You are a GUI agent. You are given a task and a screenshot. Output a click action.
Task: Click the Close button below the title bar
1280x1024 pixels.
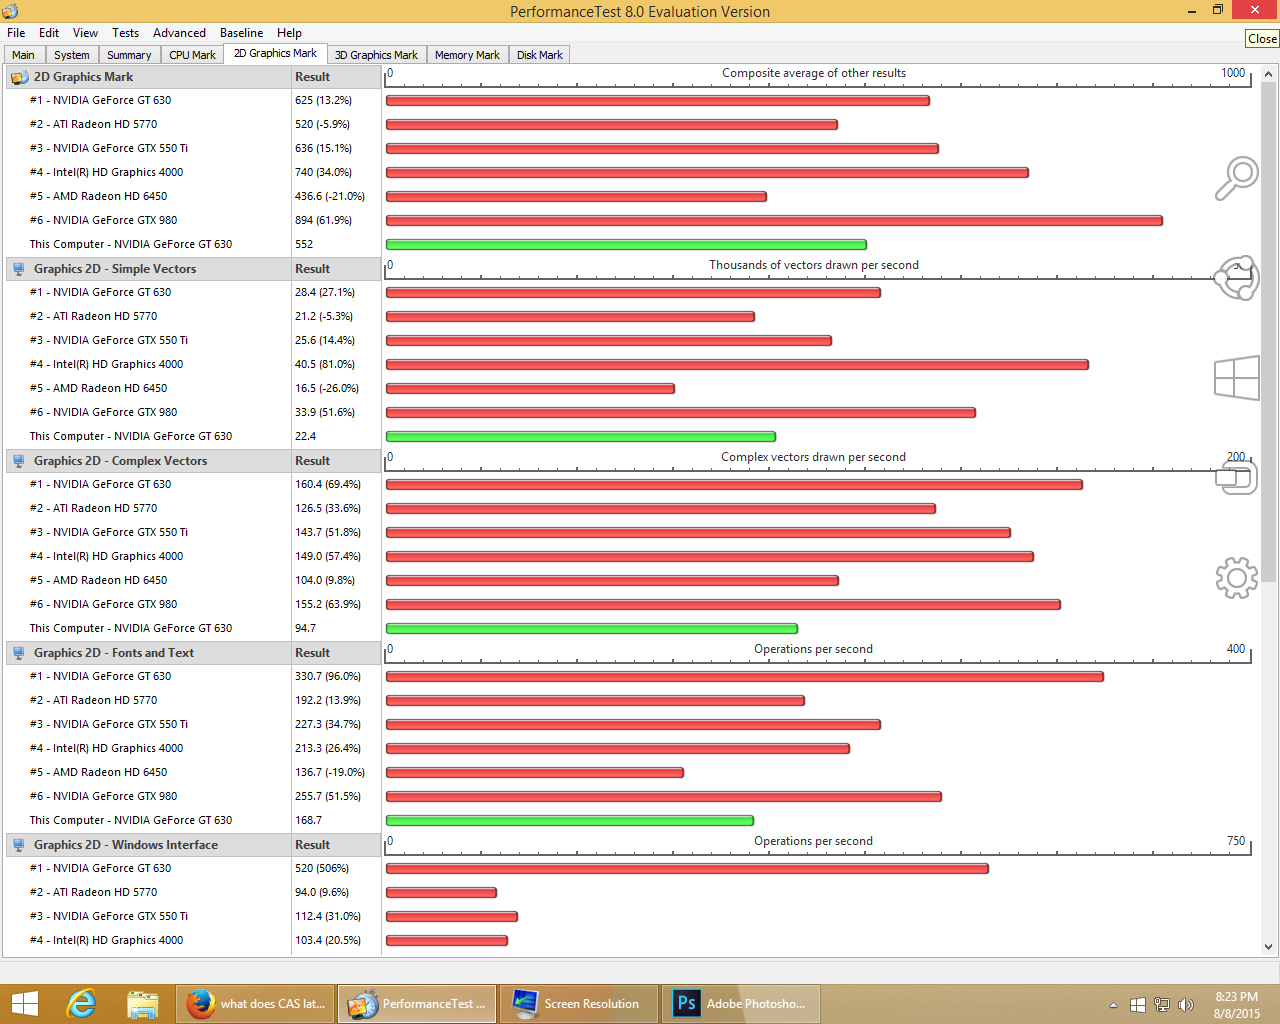[1262, 38]
